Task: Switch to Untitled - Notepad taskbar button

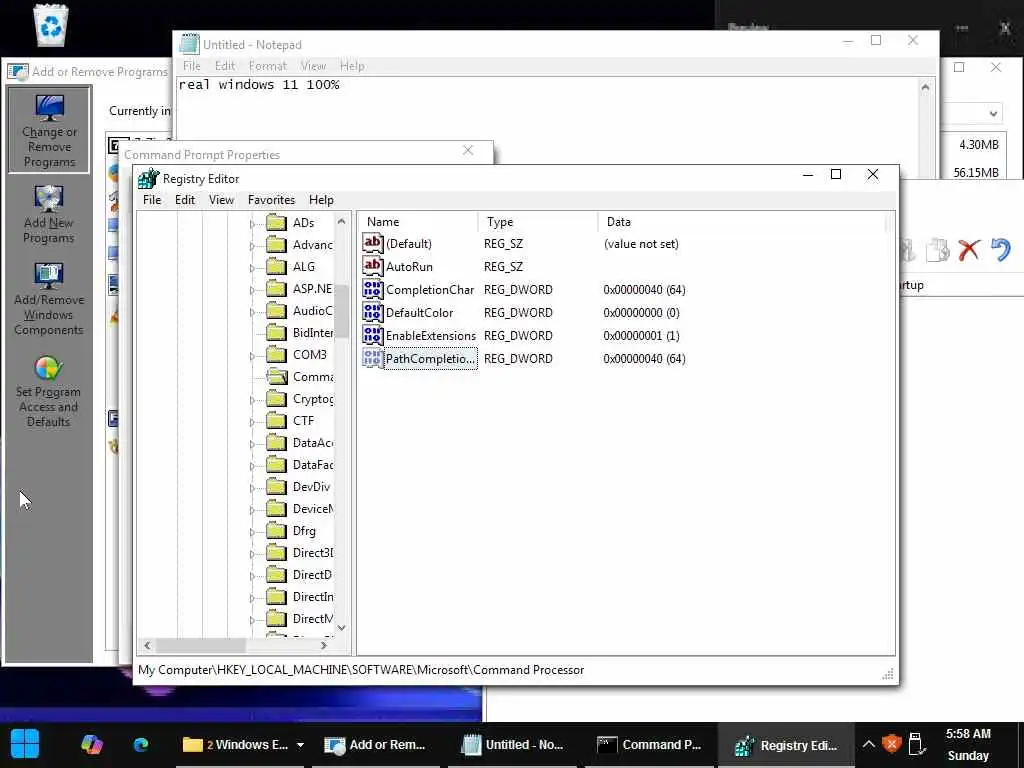Action: click(513, 744)
